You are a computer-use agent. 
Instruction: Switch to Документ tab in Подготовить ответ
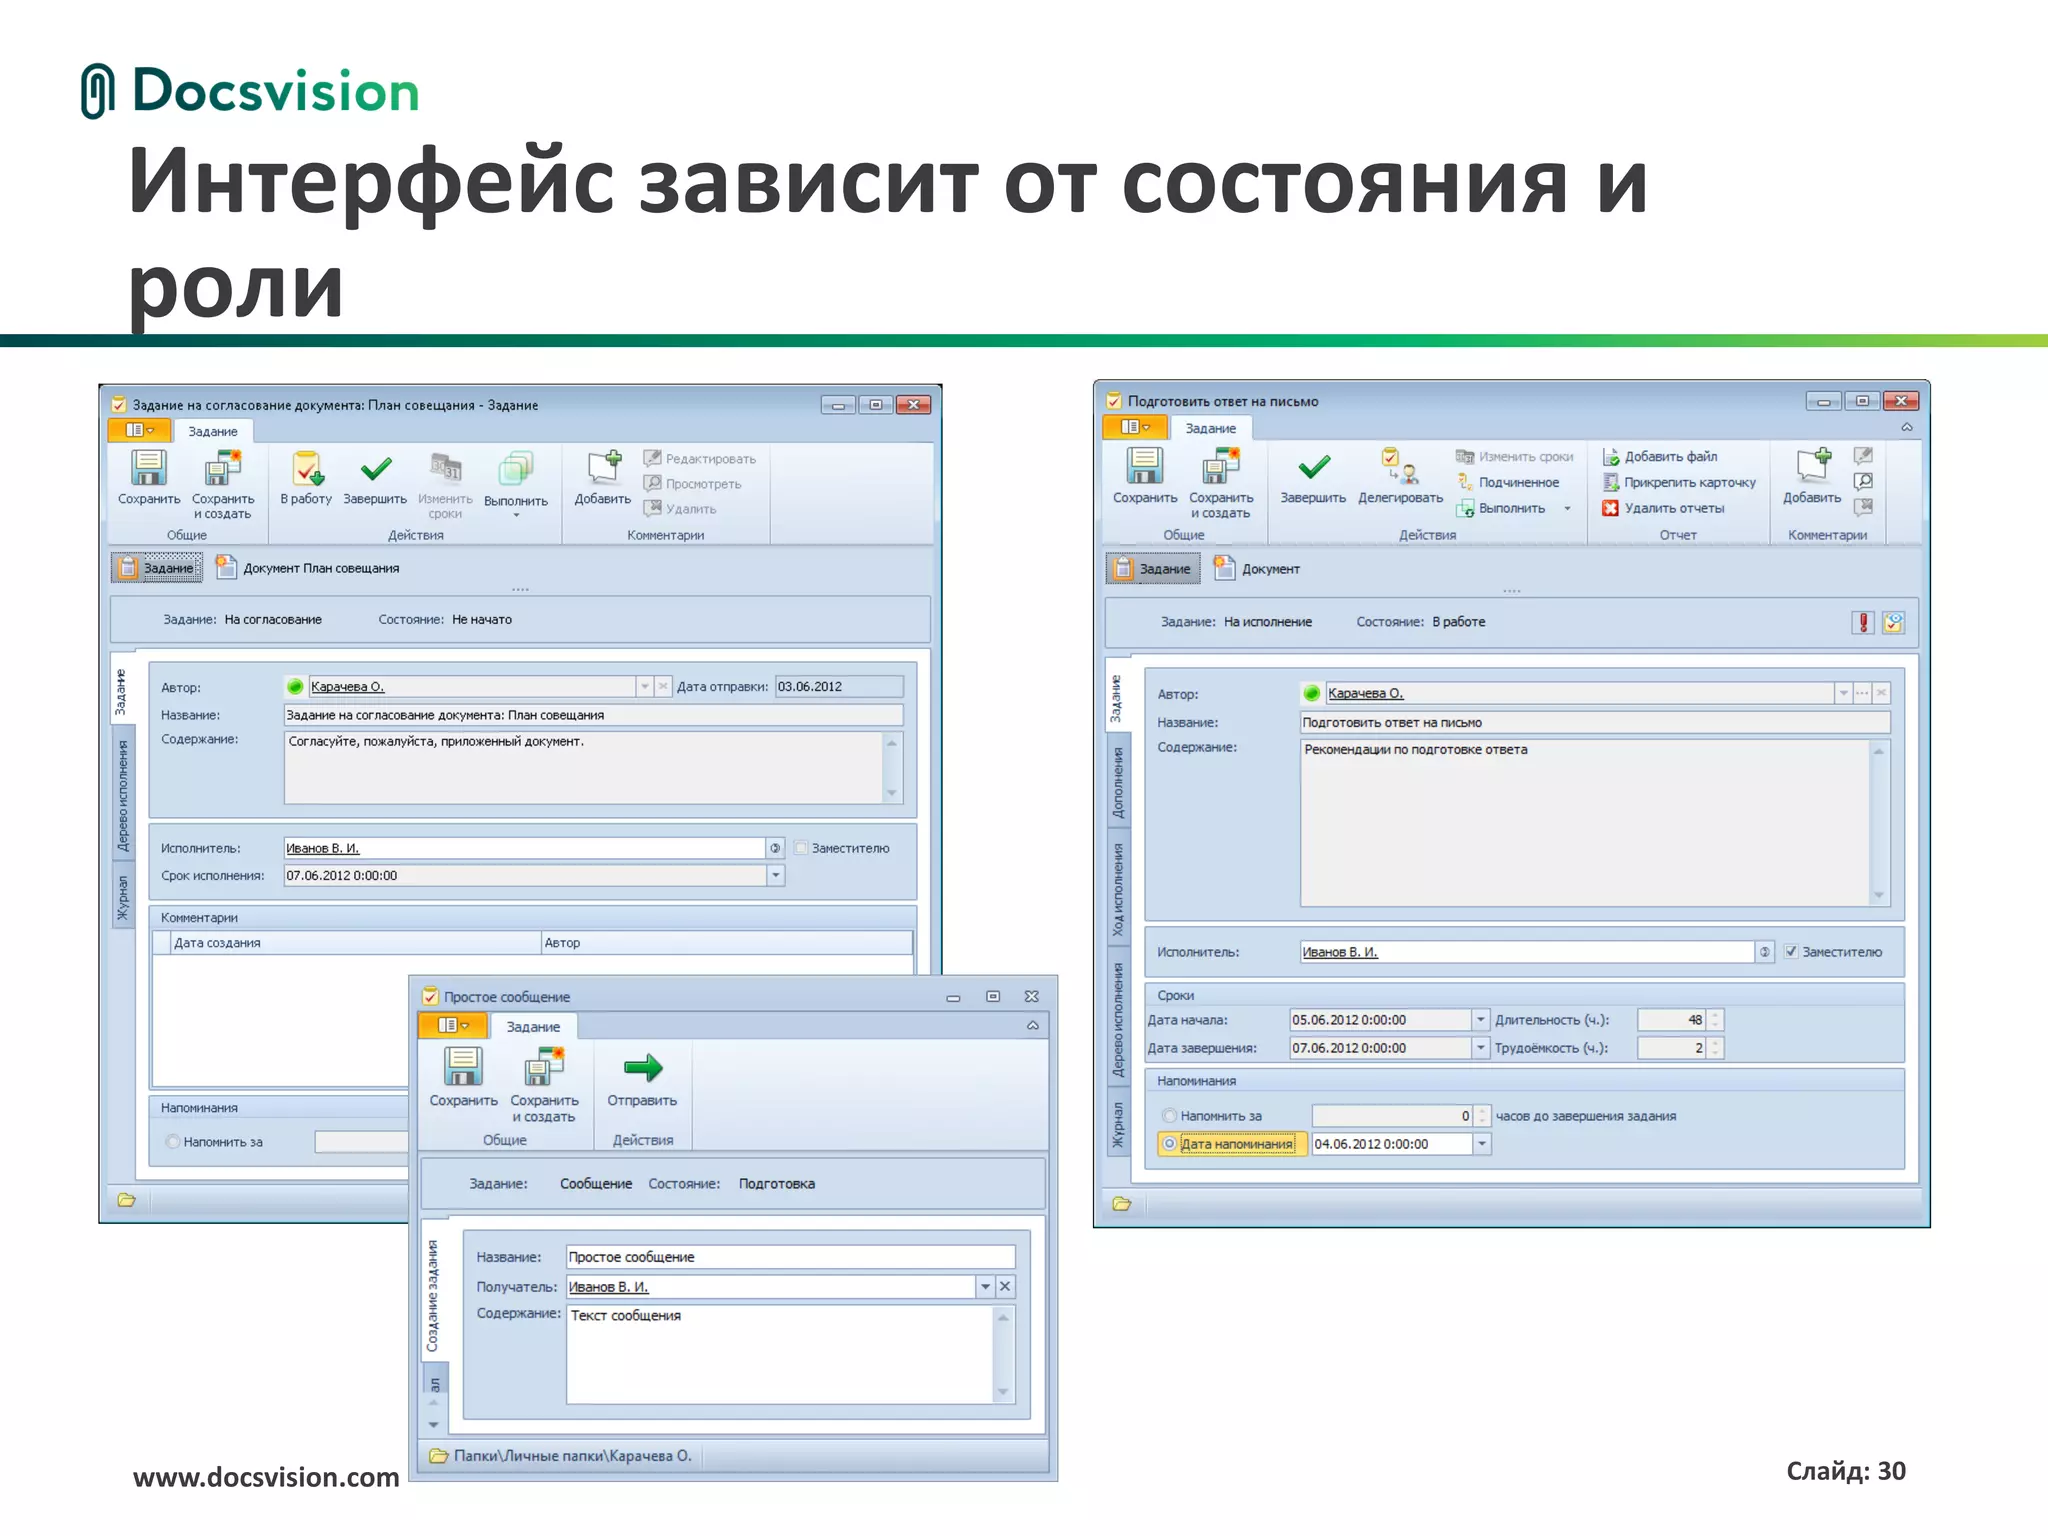[x=1257, y=568]
